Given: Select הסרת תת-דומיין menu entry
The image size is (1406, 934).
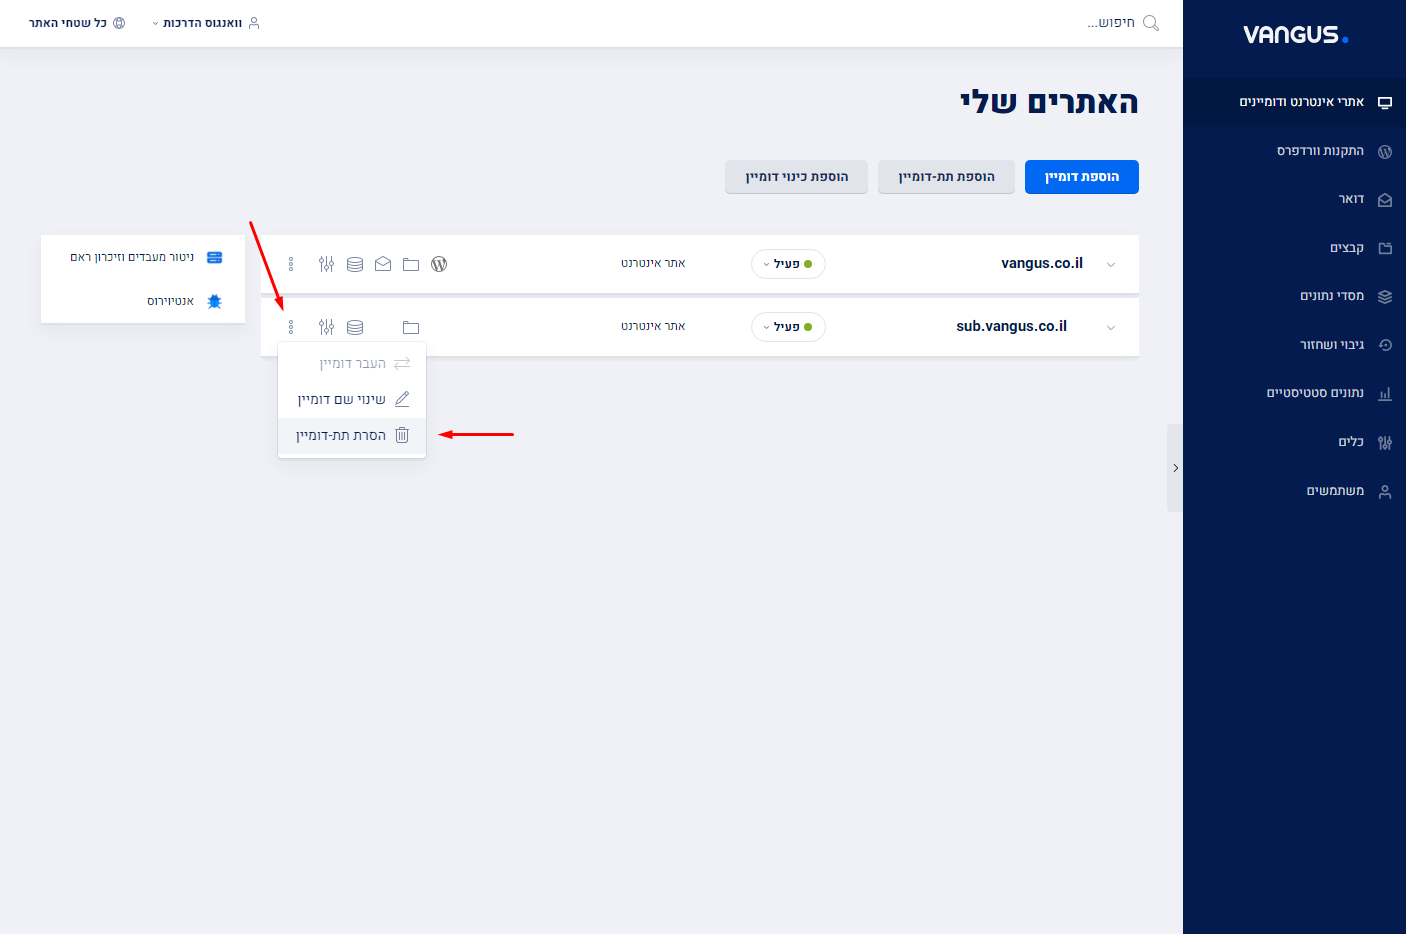Looking at the screenshot, I should [352, 435].
